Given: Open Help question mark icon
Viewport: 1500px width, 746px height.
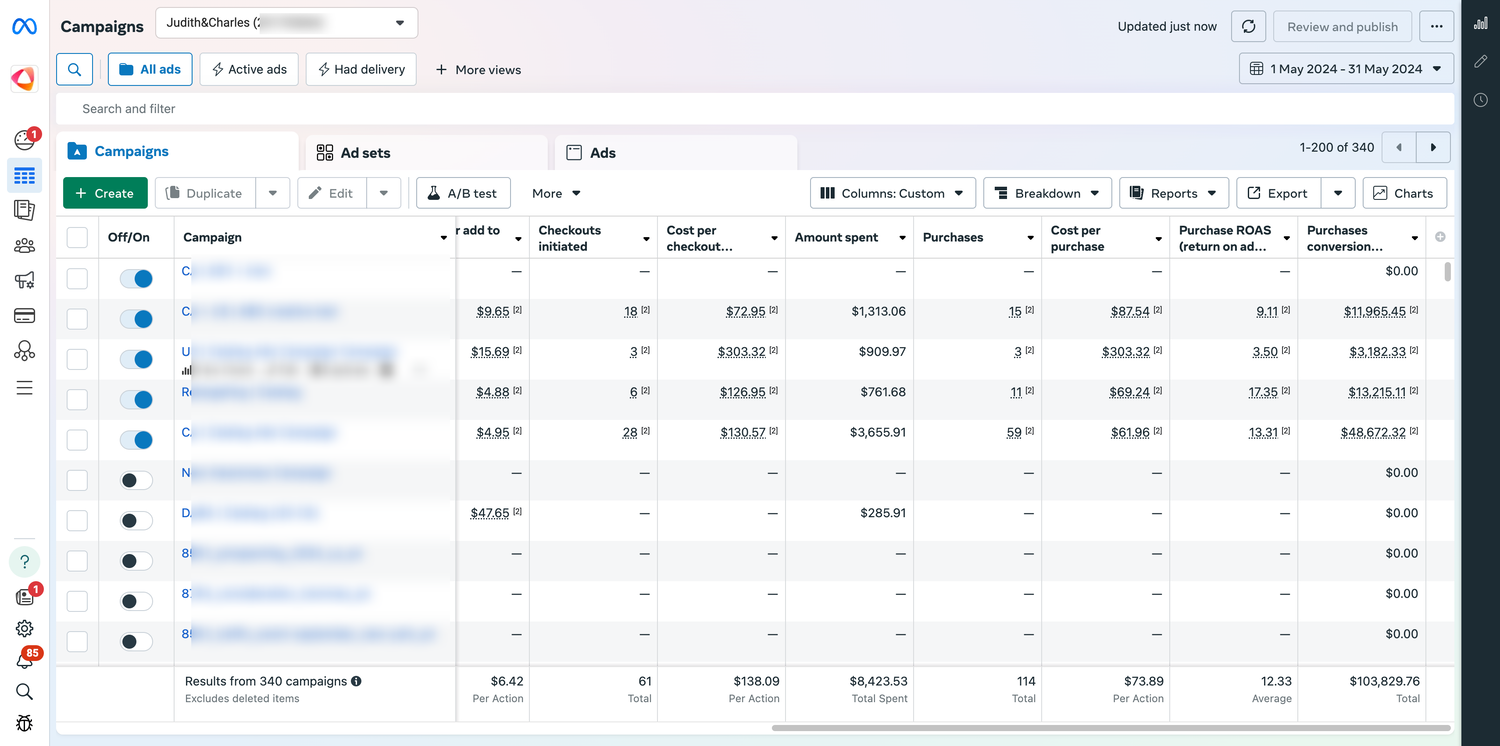Looking at the screenshot, I should (x=24, y=562).
